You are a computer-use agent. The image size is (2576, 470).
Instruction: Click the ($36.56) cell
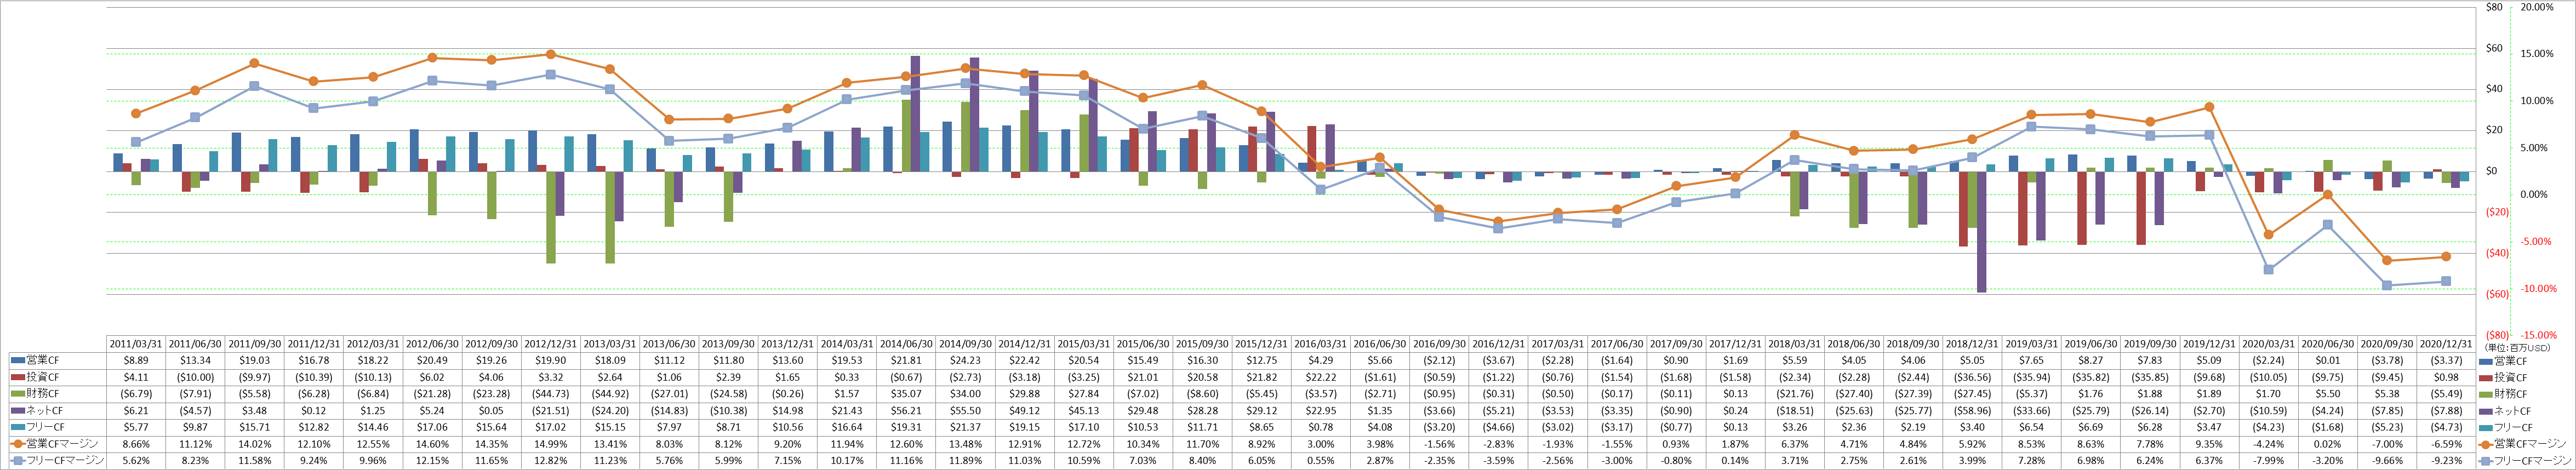click(1973, 377)
